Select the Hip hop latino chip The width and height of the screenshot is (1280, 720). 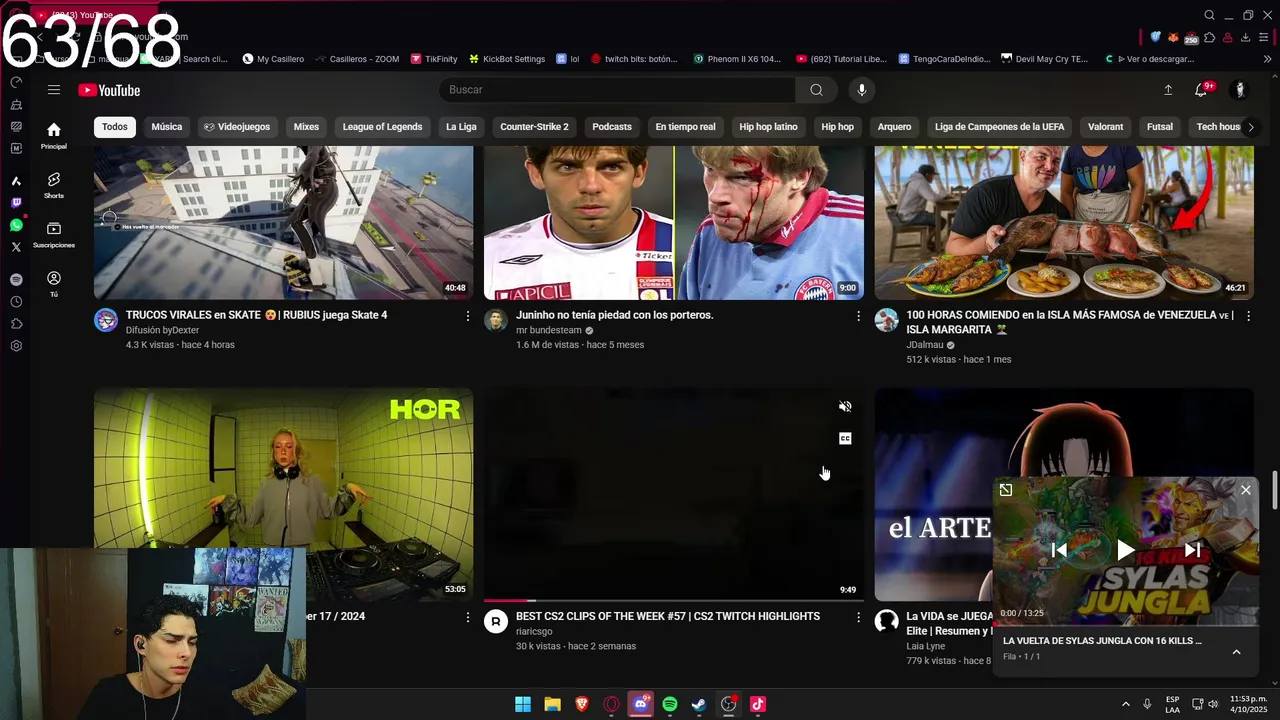coord(768,127)
